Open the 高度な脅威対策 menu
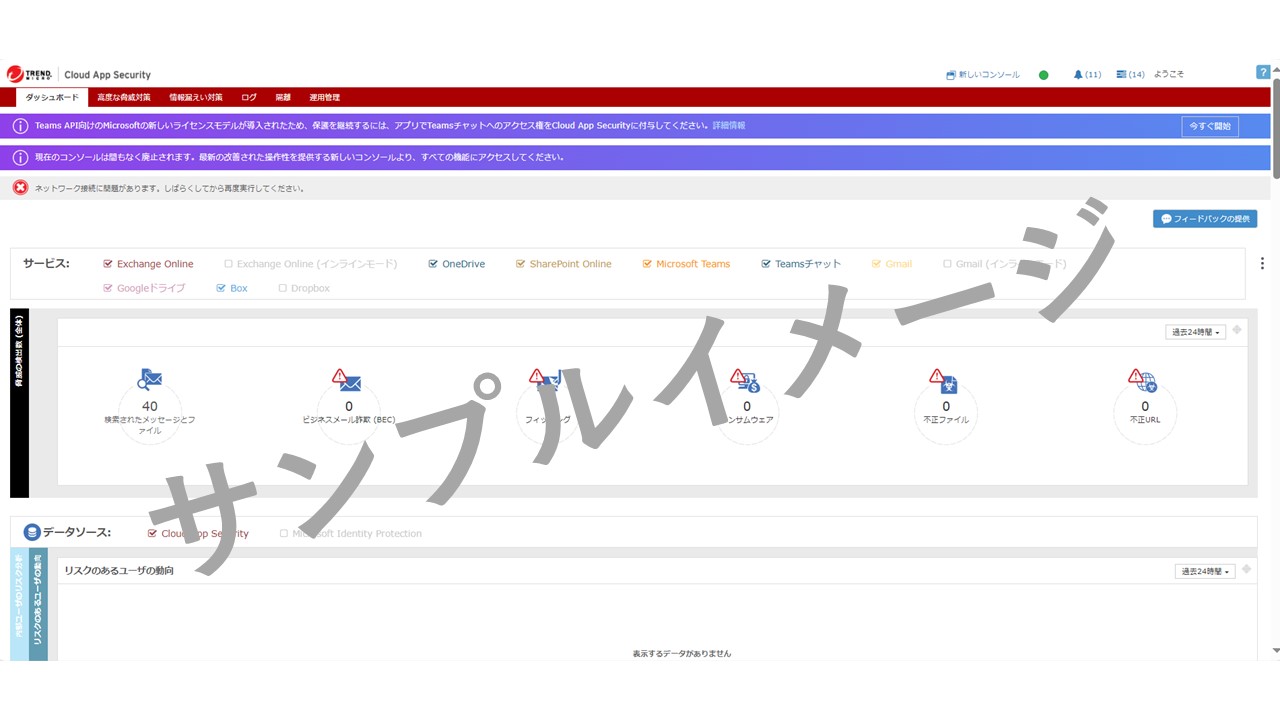Screen dimensions: 1280x720 (124, 97)
